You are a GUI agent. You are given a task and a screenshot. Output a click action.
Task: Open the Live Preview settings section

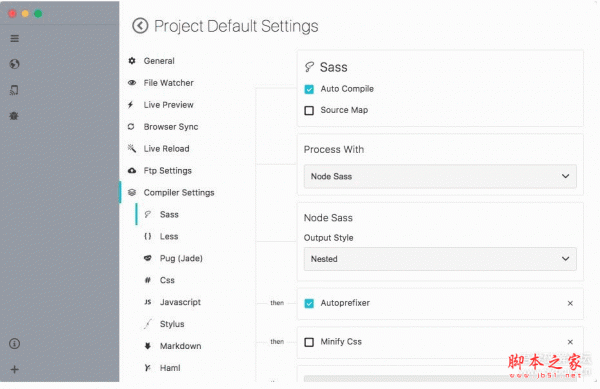click(x=169, y=105)
